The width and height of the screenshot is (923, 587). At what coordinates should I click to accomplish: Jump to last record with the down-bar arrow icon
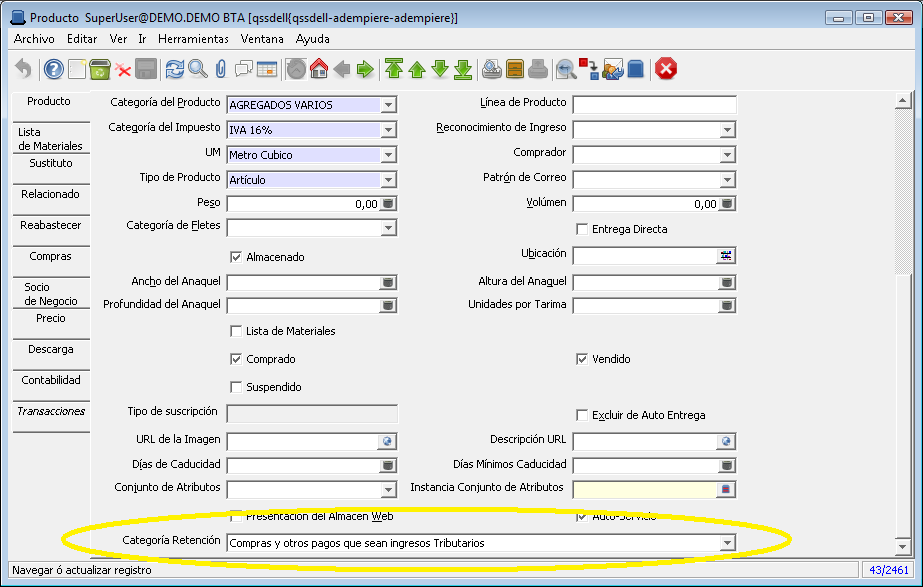pyautogui.click(x=463, y=69)
